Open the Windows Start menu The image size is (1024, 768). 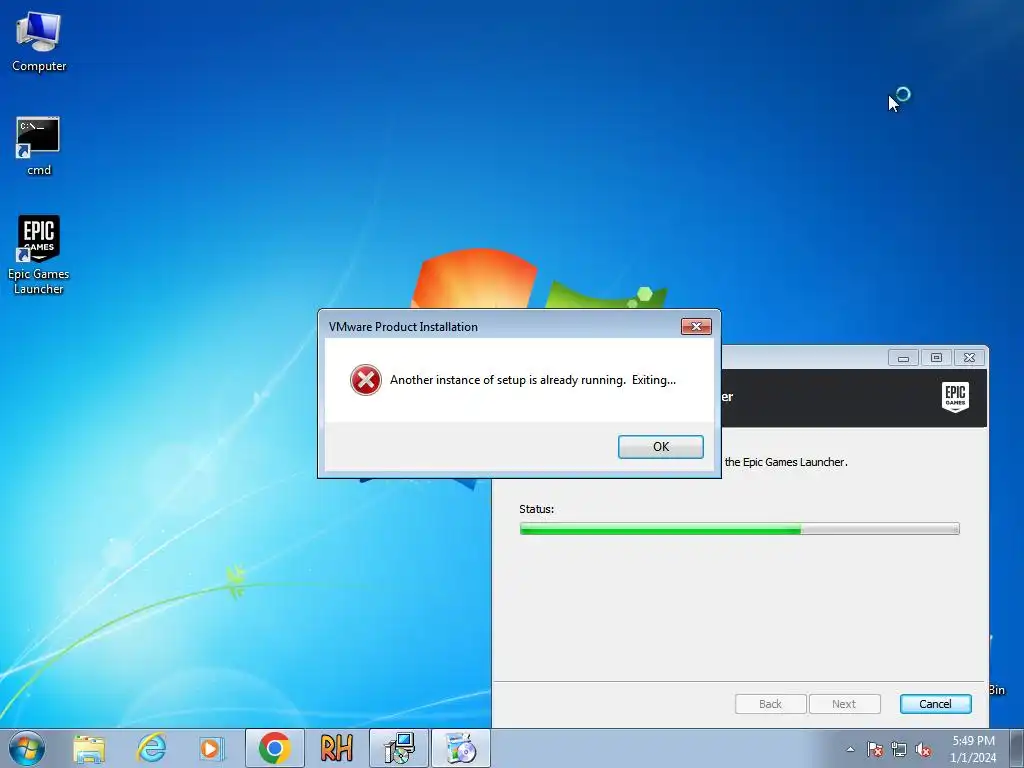tap(27, 748)
